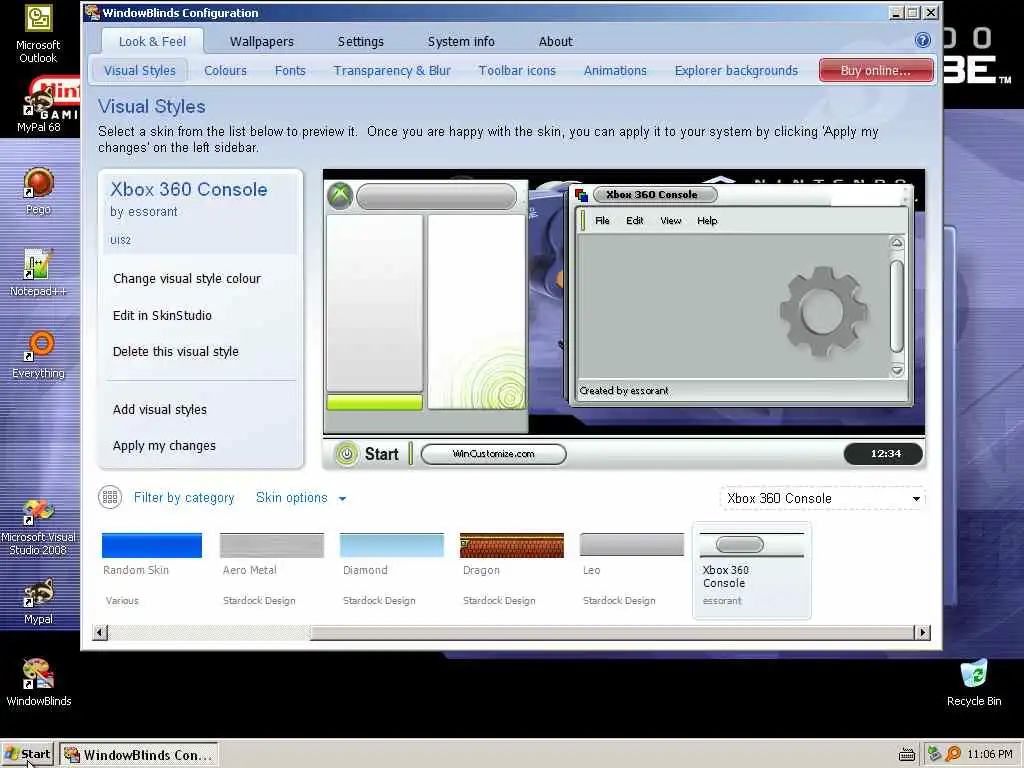Click Add visual styles

pos(159,409)
